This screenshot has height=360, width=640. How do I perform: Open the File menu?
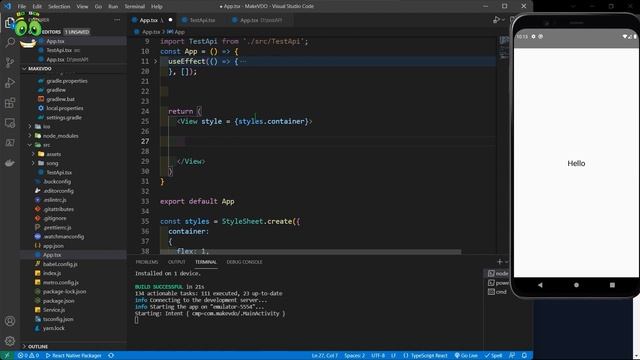click(x=22, y=7)
